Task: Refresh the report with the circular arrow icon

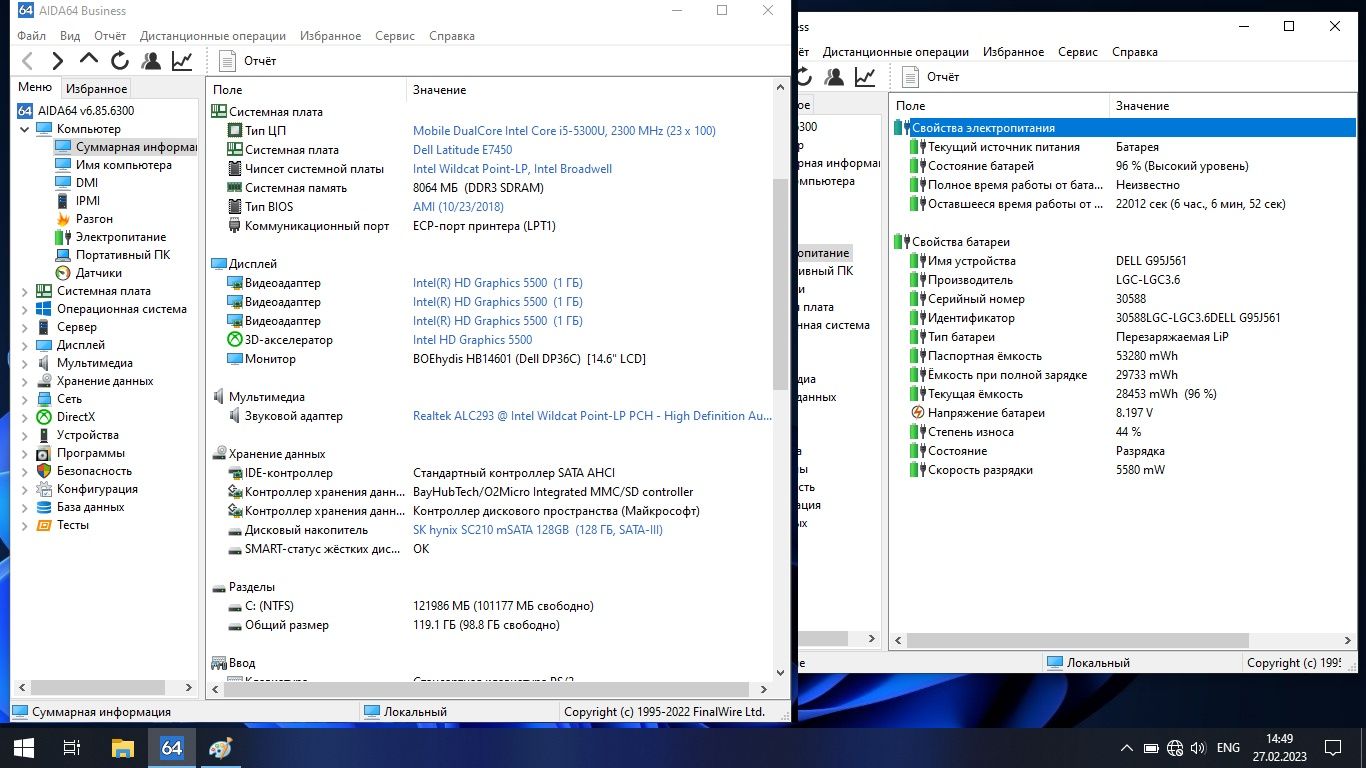Action: [119, 61]
